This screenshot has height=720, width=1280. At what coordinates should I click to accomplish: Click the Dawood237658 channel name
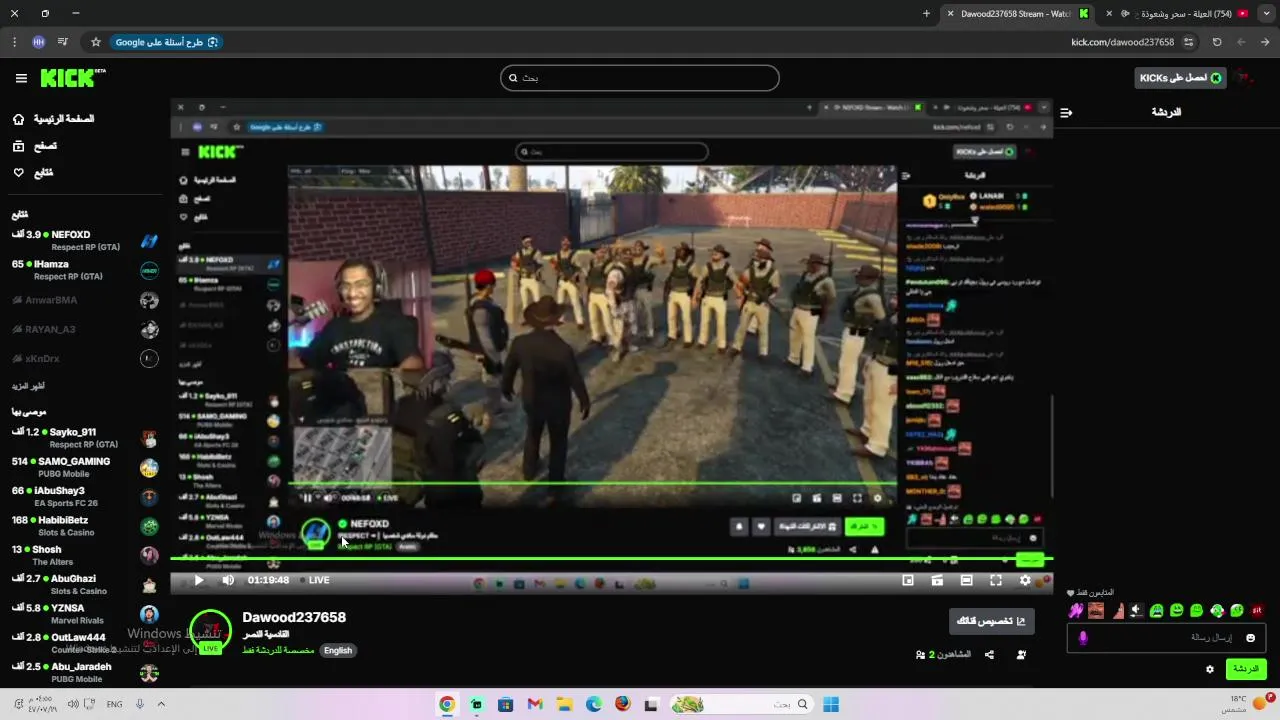click(294, 618)
